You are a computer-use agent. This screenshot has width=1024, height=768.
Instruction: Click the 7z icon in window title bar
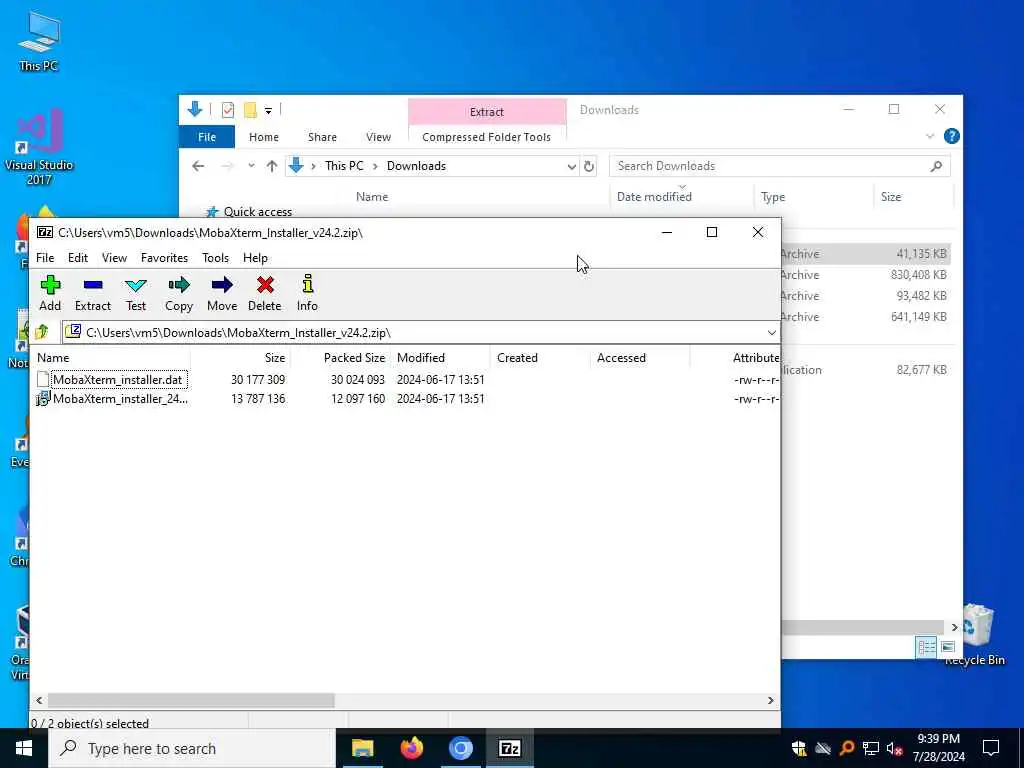point(44,232)
